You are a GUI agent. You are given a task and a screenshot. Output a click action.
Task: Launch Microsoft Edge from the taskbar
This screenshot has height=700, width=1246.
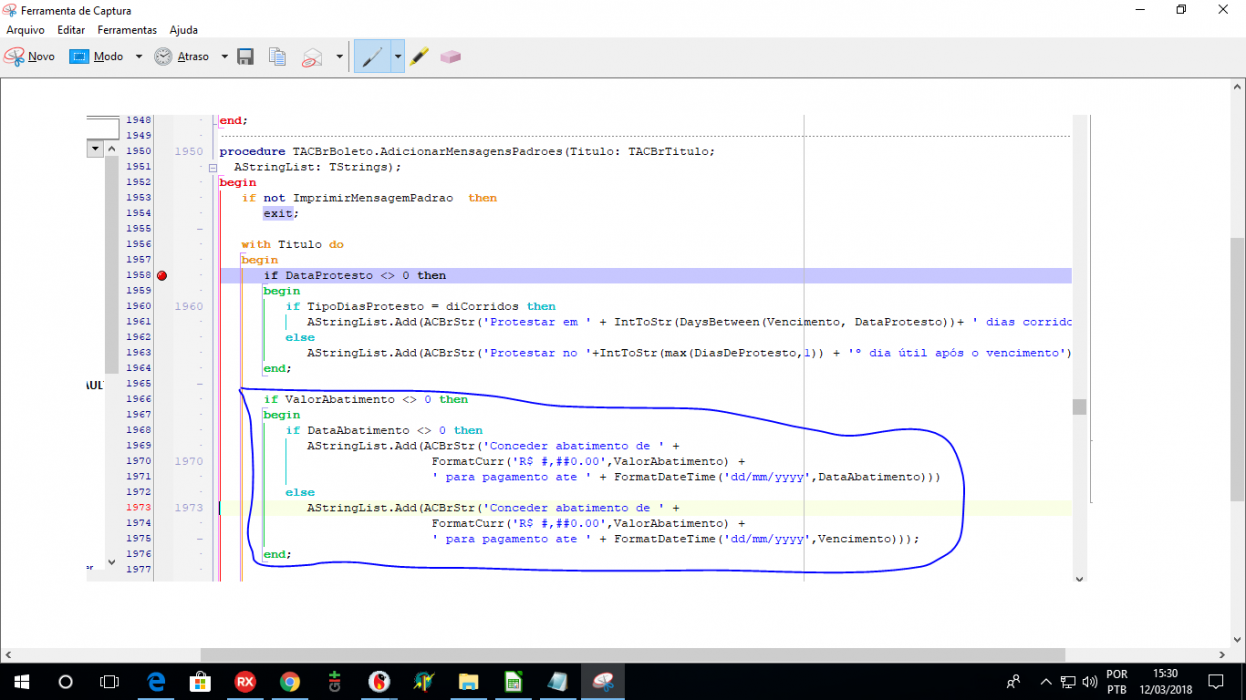coord(156,682)
